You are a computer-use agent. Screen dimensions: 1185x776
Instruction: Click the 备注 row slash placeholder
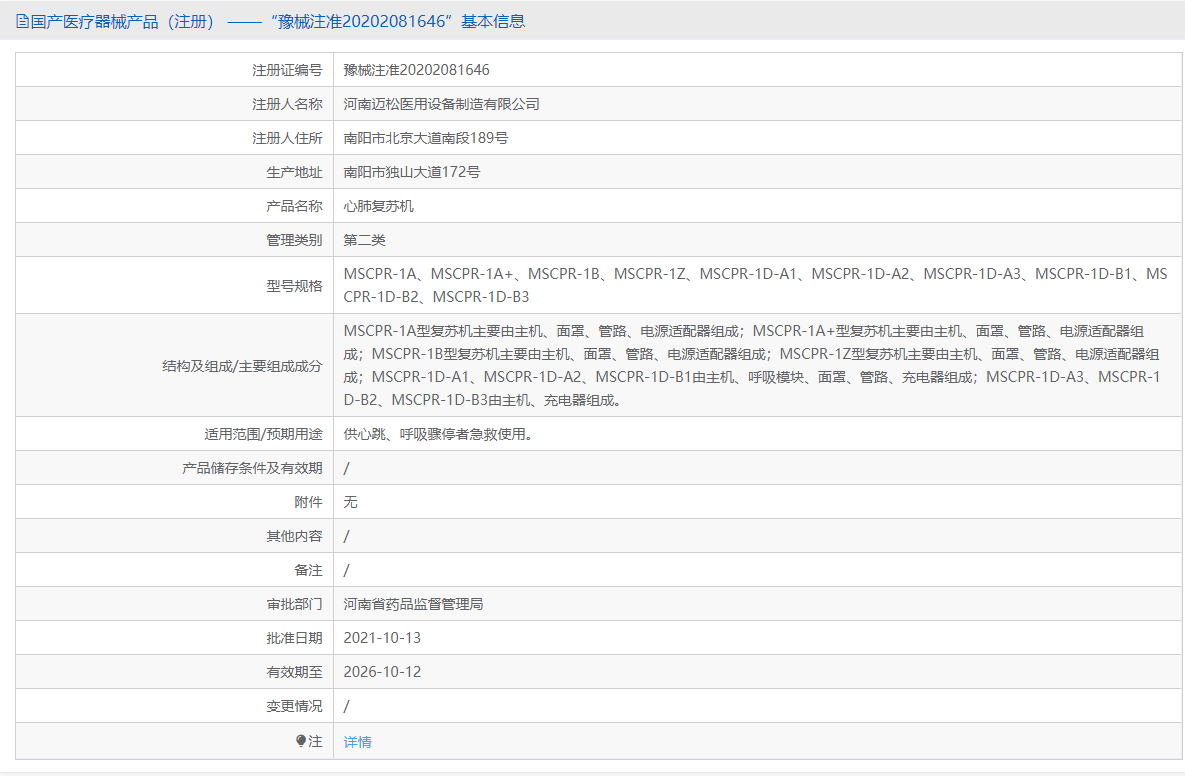point(346,569)
